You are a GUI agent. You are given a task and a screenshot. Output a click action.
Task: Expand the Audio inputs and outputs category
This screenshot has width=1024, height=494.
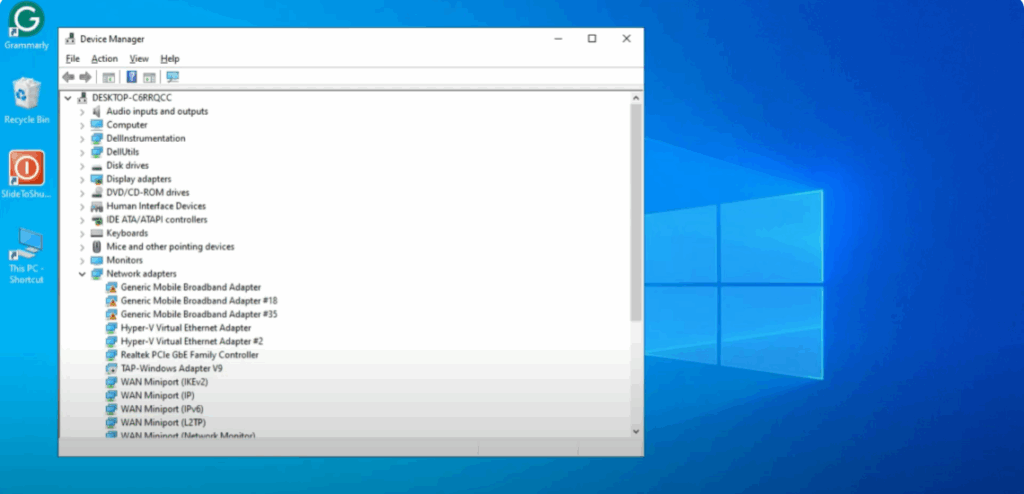coord(82,112)
